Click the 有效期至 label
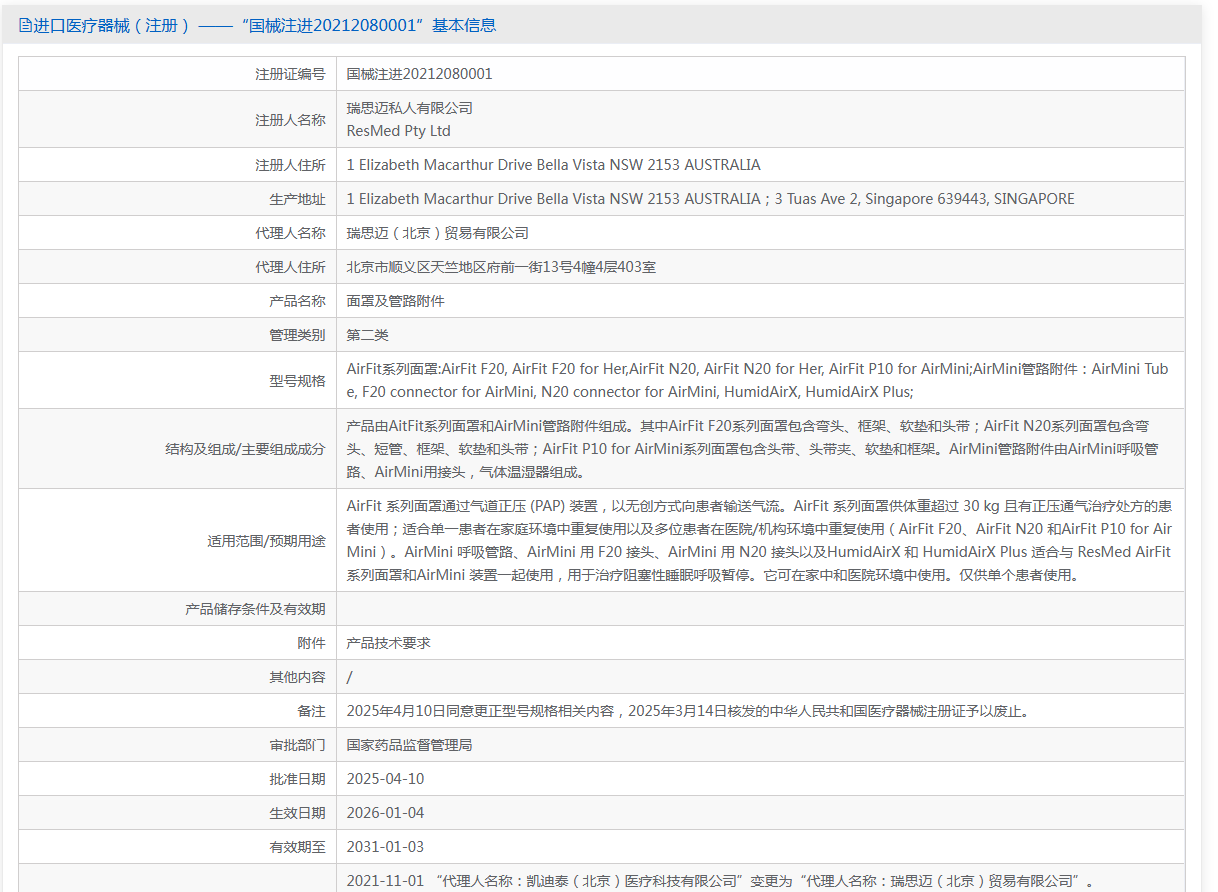Viewport: 1218px width, 892px height. [297, 847]
